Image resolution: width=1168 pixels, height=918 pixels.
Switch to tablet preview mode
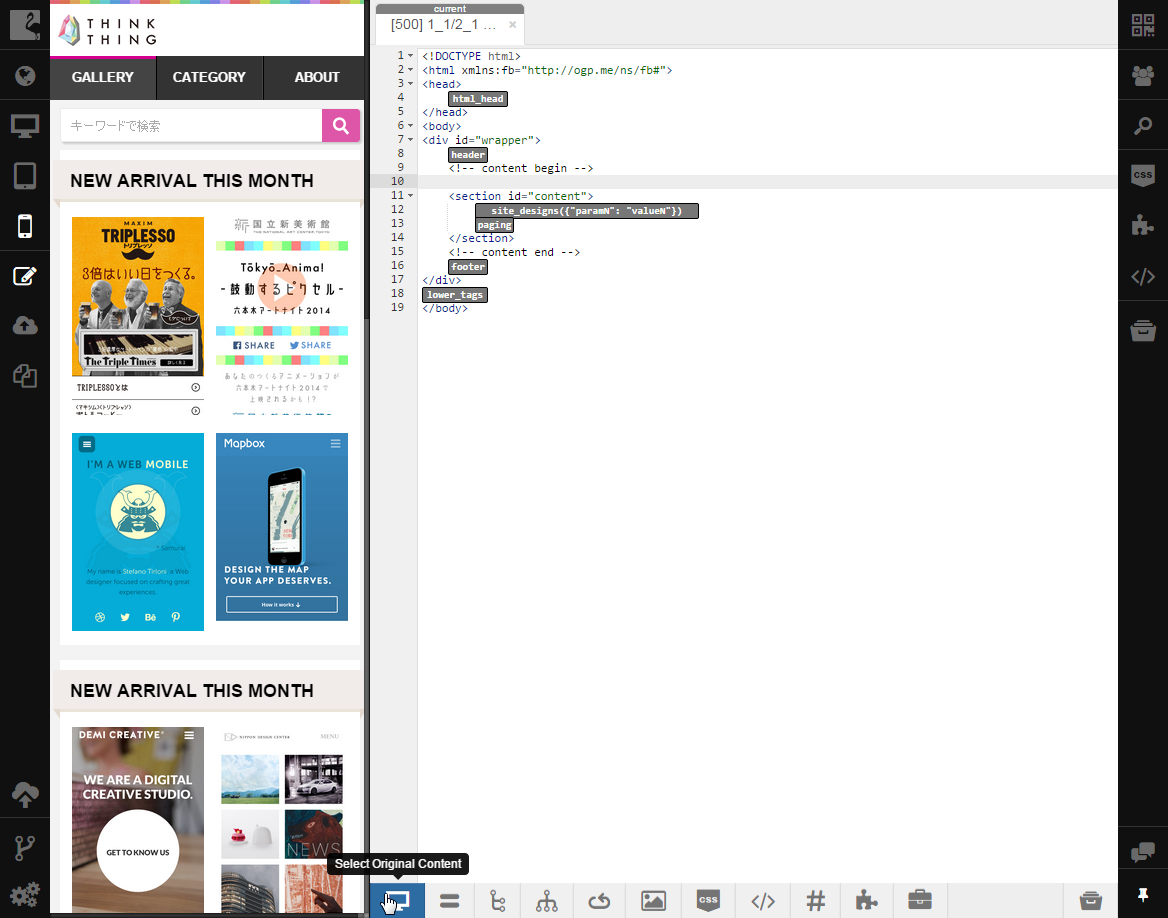coord(25,176)
